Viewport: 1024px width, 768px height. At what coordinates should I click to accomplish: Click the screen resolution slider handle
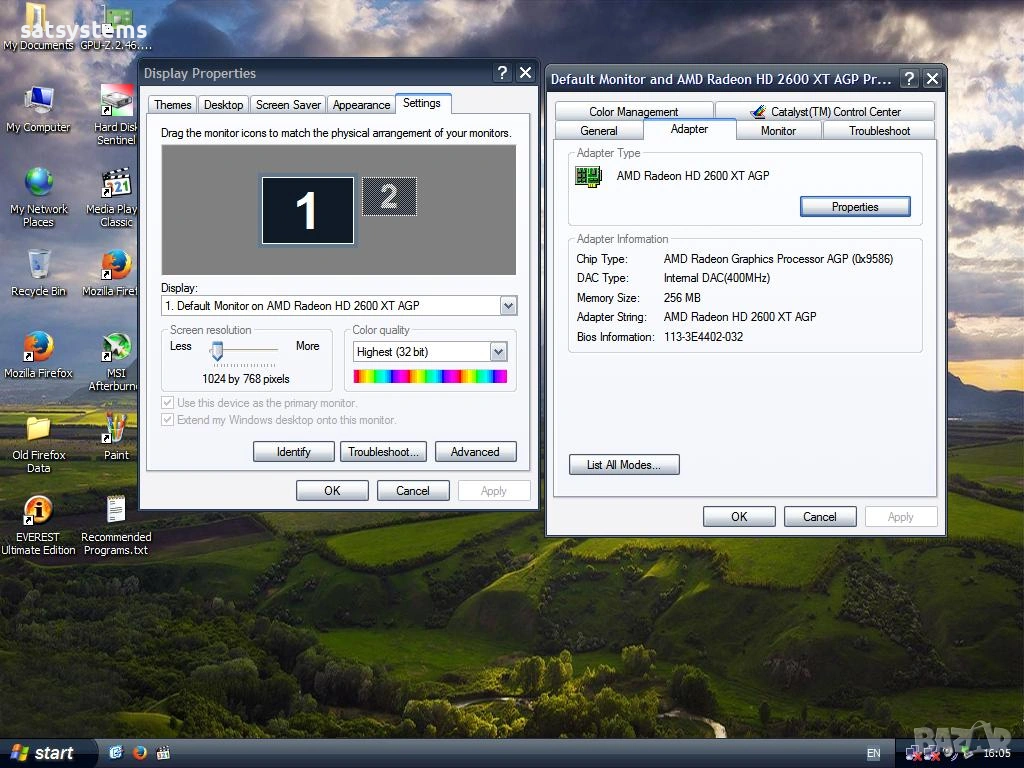216,350
